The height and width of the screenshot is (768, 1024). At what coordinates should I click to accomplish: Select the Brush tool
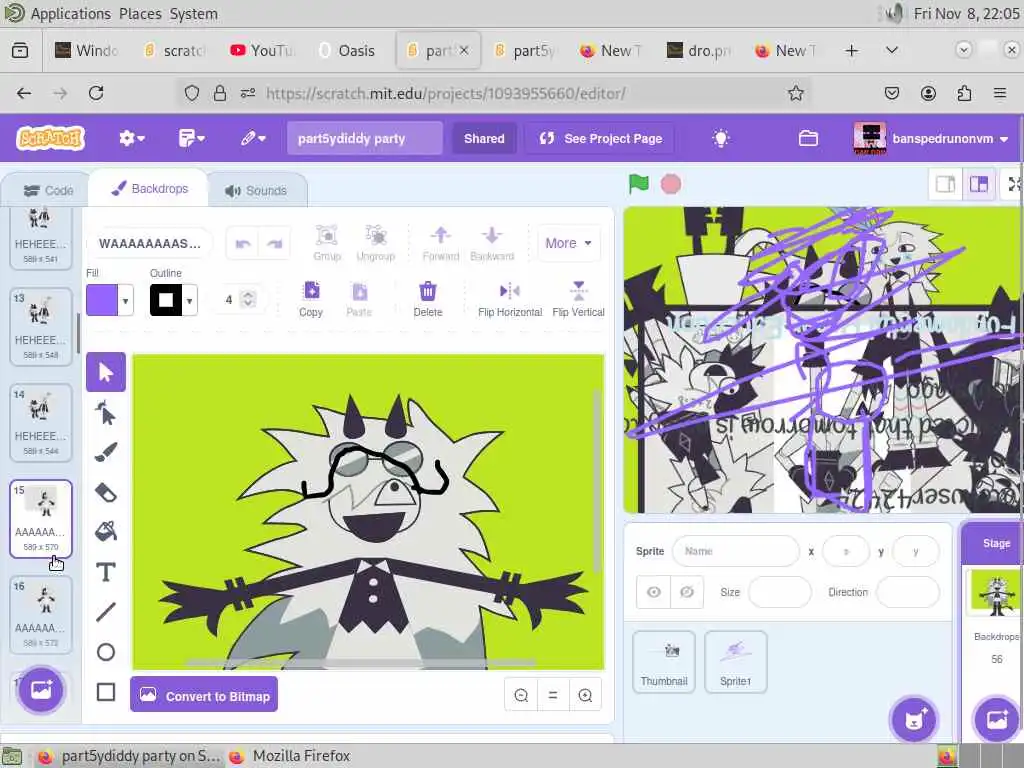click(x=105, y=453)
